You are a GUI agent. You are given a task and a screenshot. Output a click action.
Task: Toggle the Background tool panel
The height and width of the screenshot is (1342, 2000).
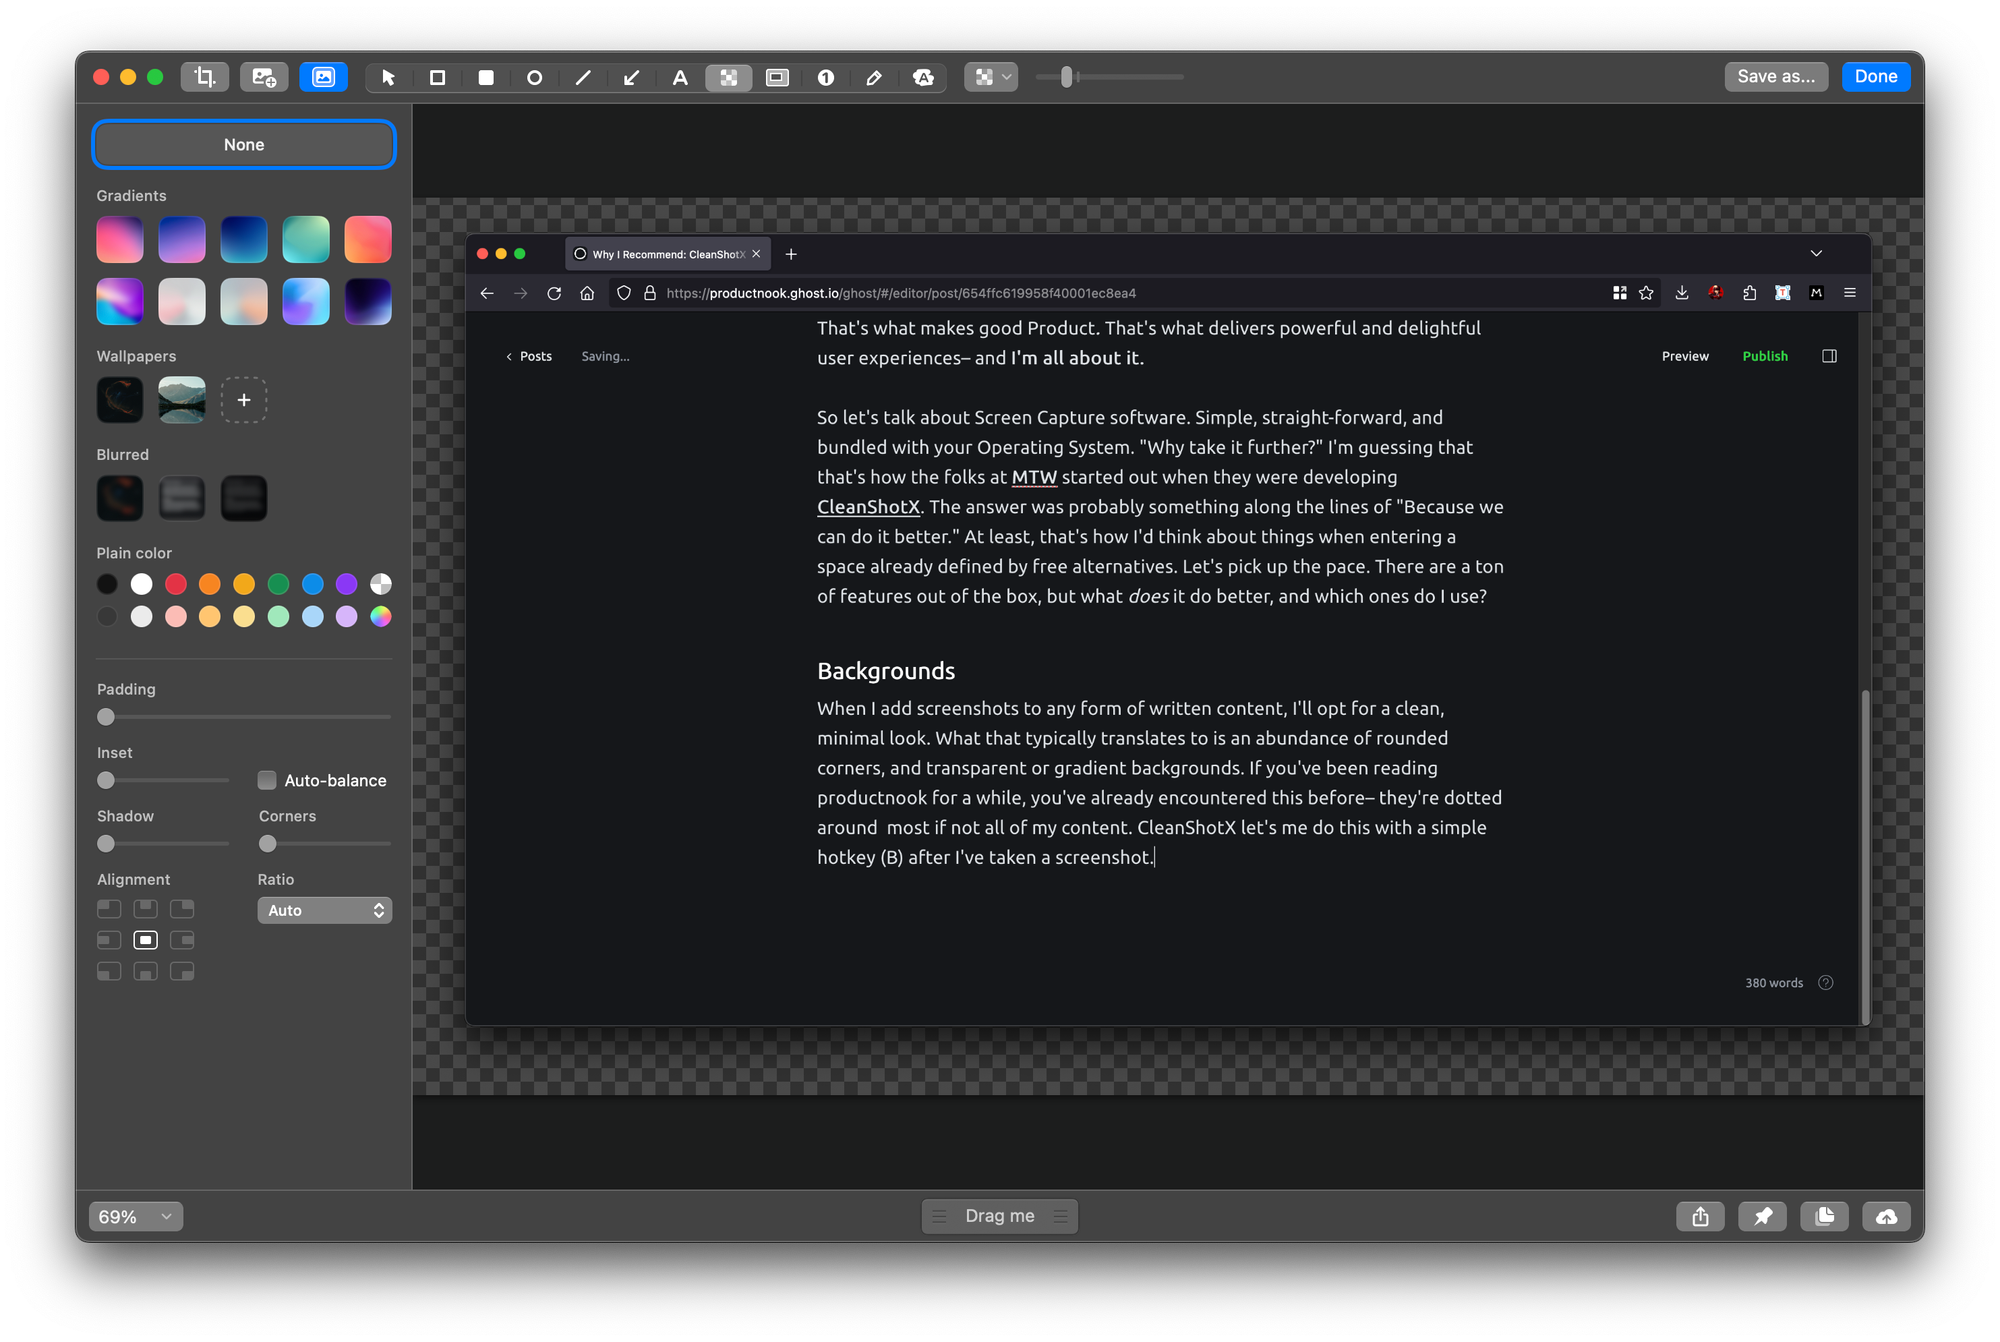click(x=323, y=77)
